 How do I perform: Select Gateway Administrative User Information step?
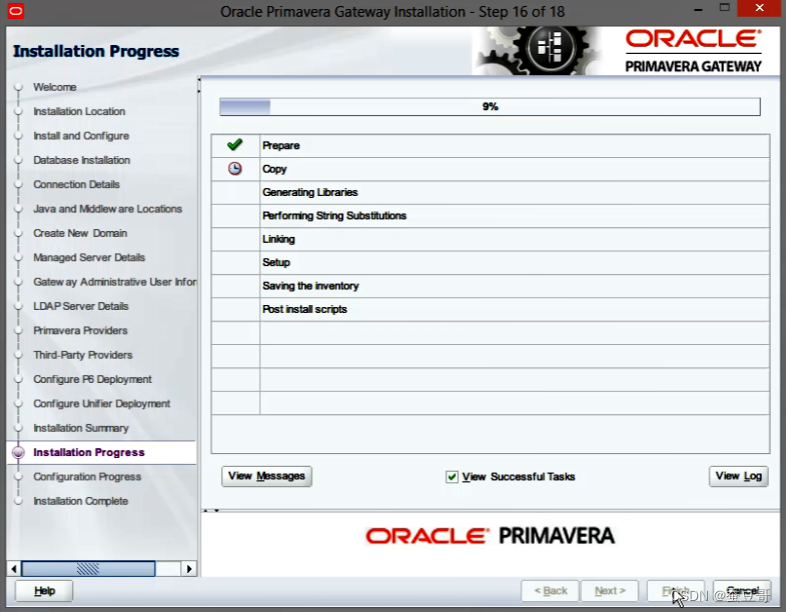point(115,282)
